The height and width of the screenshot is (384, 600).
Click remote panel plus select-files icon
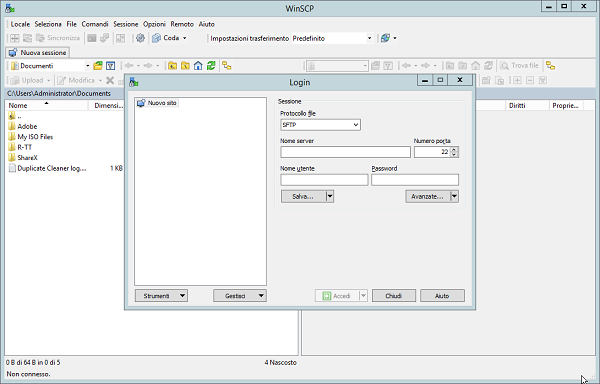point(517,80)
